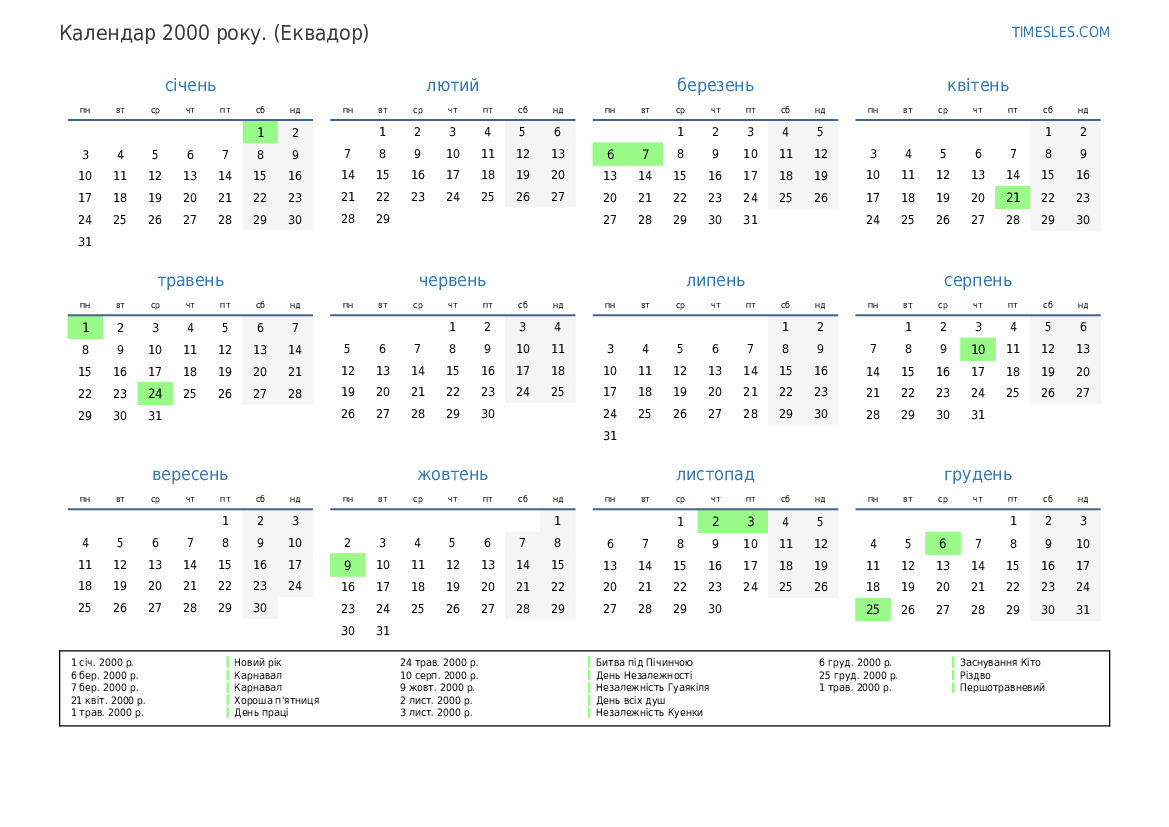Select highlighted May 24 holiday date
The image size is (1169, 827).
pyautogui.click(x=155, y=393)
